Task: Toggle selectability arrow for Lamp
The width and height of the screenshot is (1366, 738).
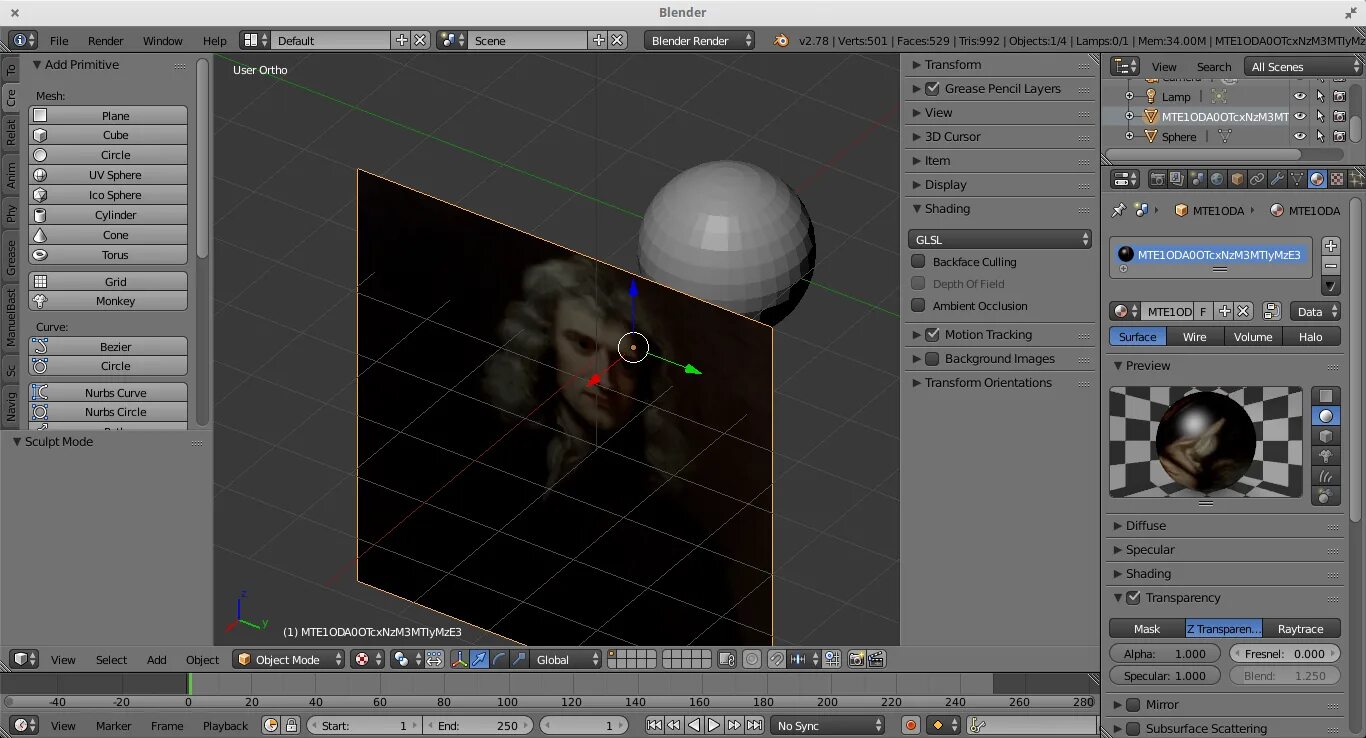Action: coord(1320,96)
